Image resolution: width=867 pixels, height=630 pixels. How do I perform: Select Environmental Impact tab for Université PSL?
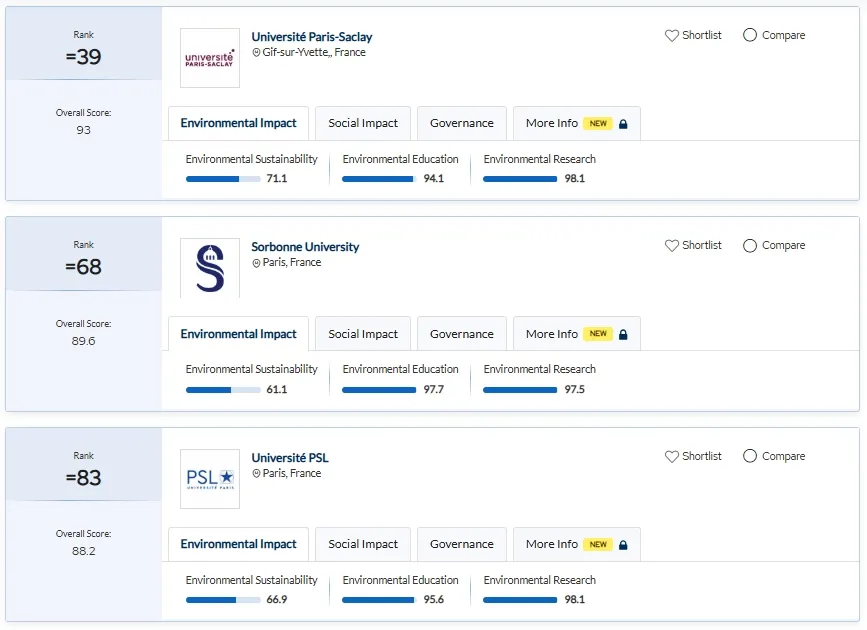[x=238, y=544]
